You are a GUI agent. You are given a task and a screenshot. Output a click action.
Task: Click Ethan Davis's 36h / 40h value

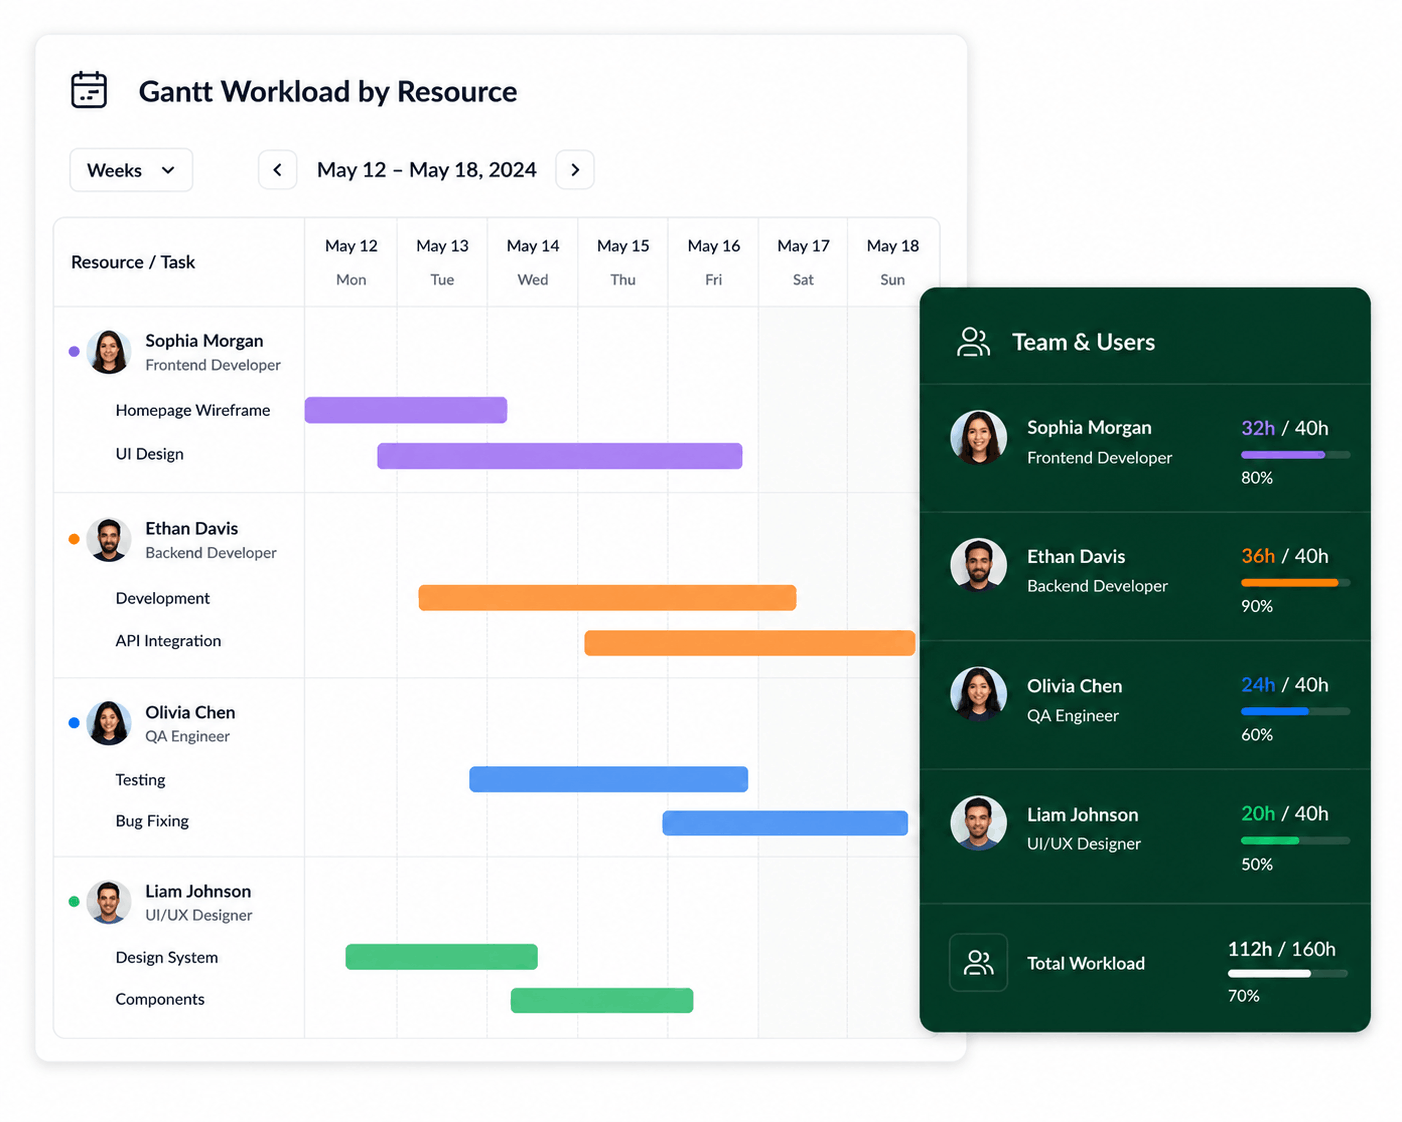1285,556
